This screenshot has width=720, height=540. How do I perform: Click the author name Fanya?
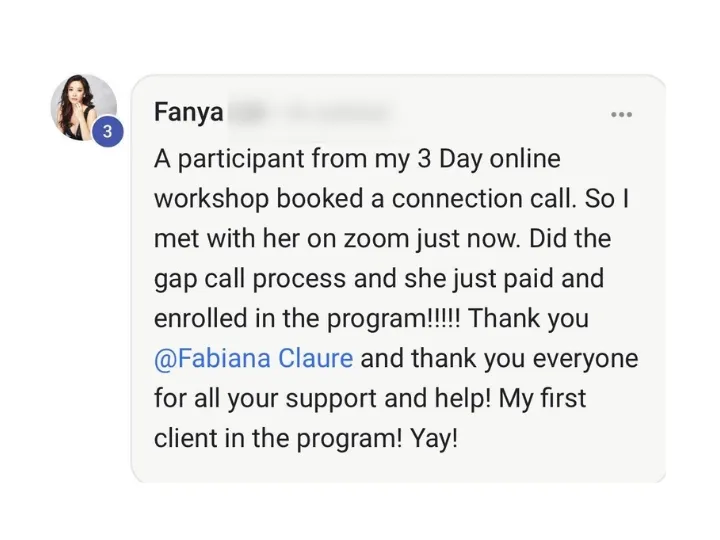(x=189, y=112)
